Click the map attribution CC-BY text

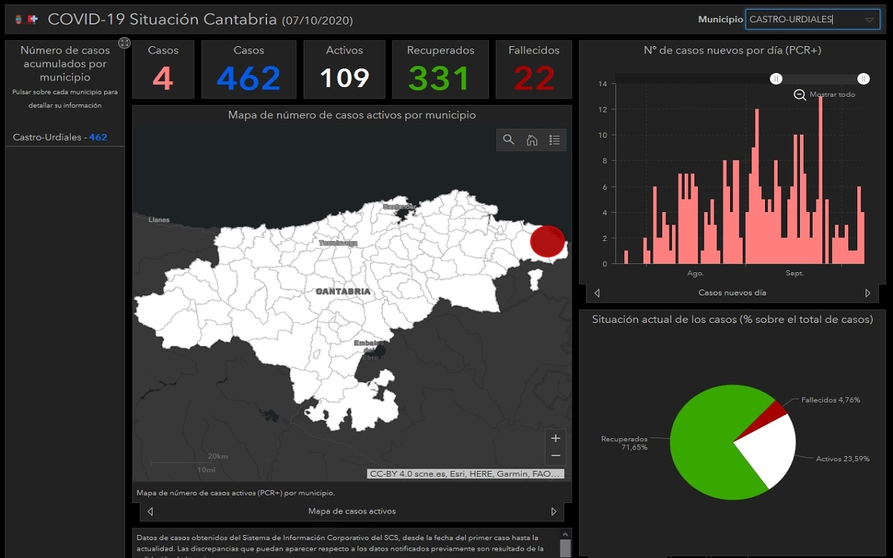[x=465, y=474]
